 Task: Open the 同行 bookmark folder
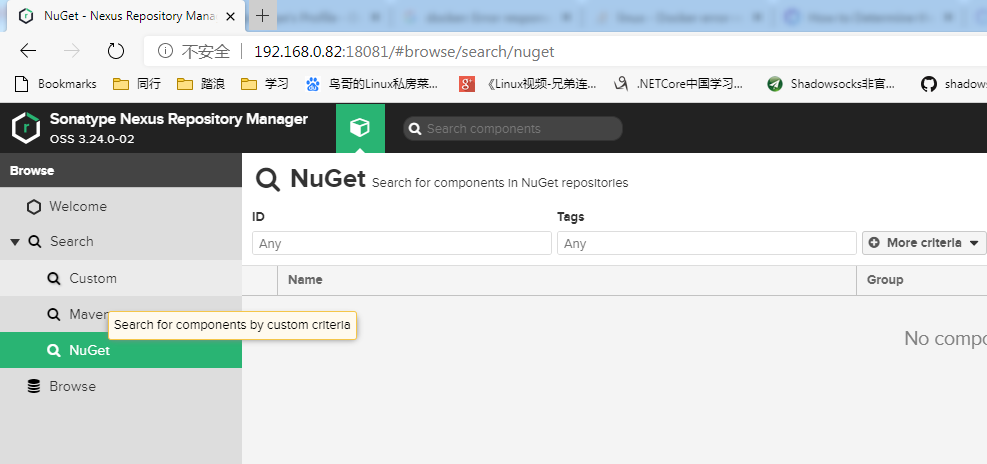tap(137, 84)
